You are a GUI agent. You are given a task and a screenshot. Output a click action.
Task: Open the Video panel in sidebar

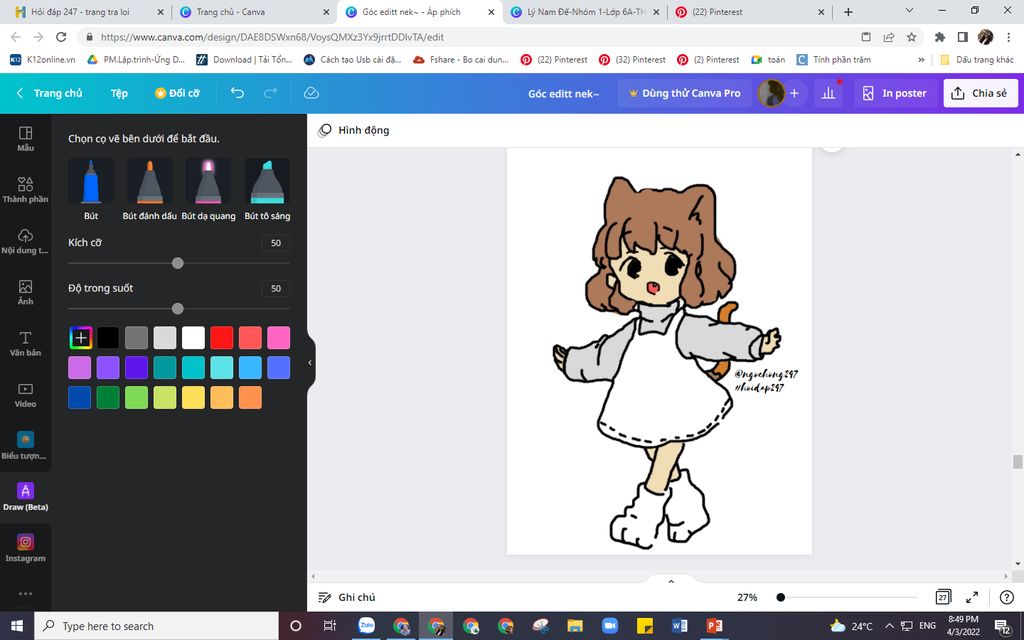tap(25, 395)
